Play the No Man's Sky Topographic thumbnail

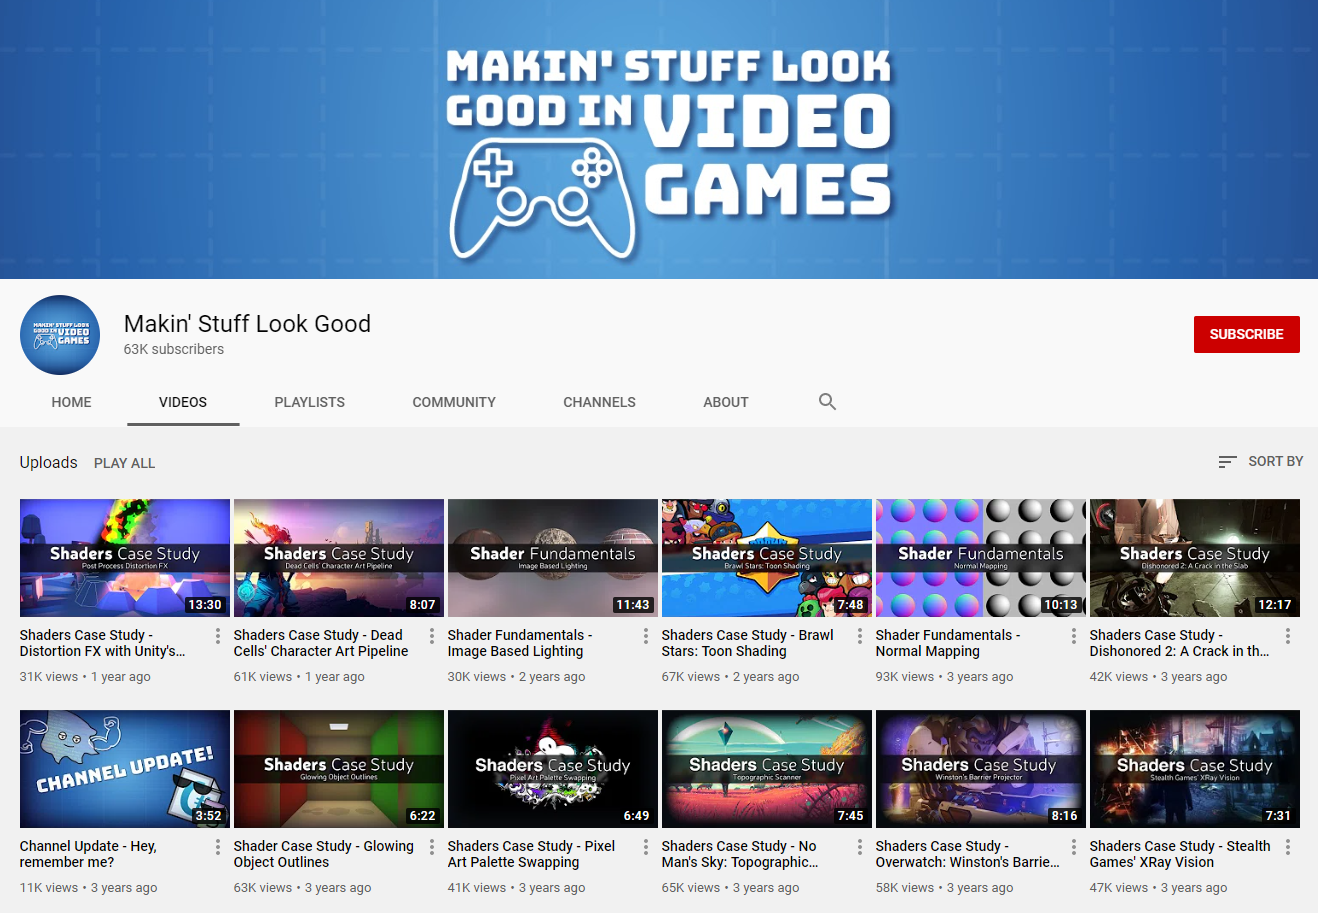tap(767, 769)
